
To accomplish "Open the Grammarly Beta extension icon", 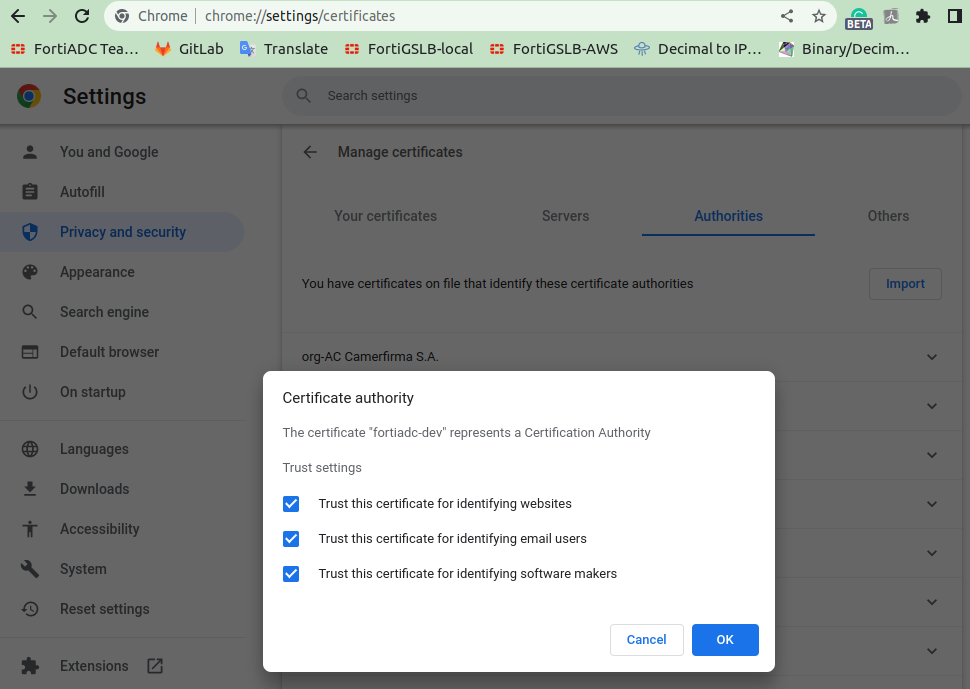I will tap(858, 17).
